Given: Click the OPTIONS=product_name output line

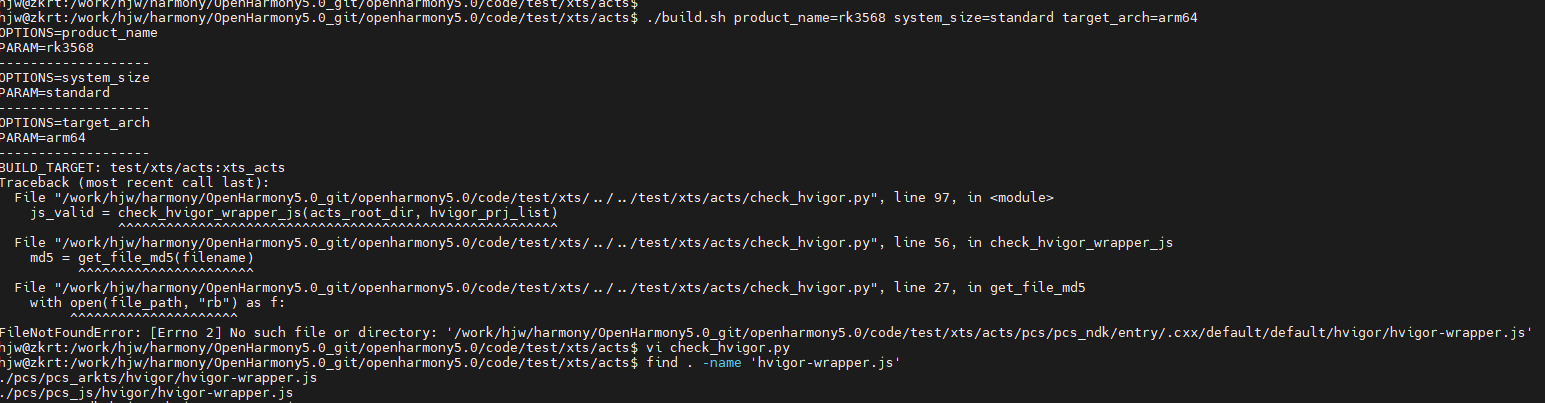Looking at the screenshot, I should (x=78, y=32).
